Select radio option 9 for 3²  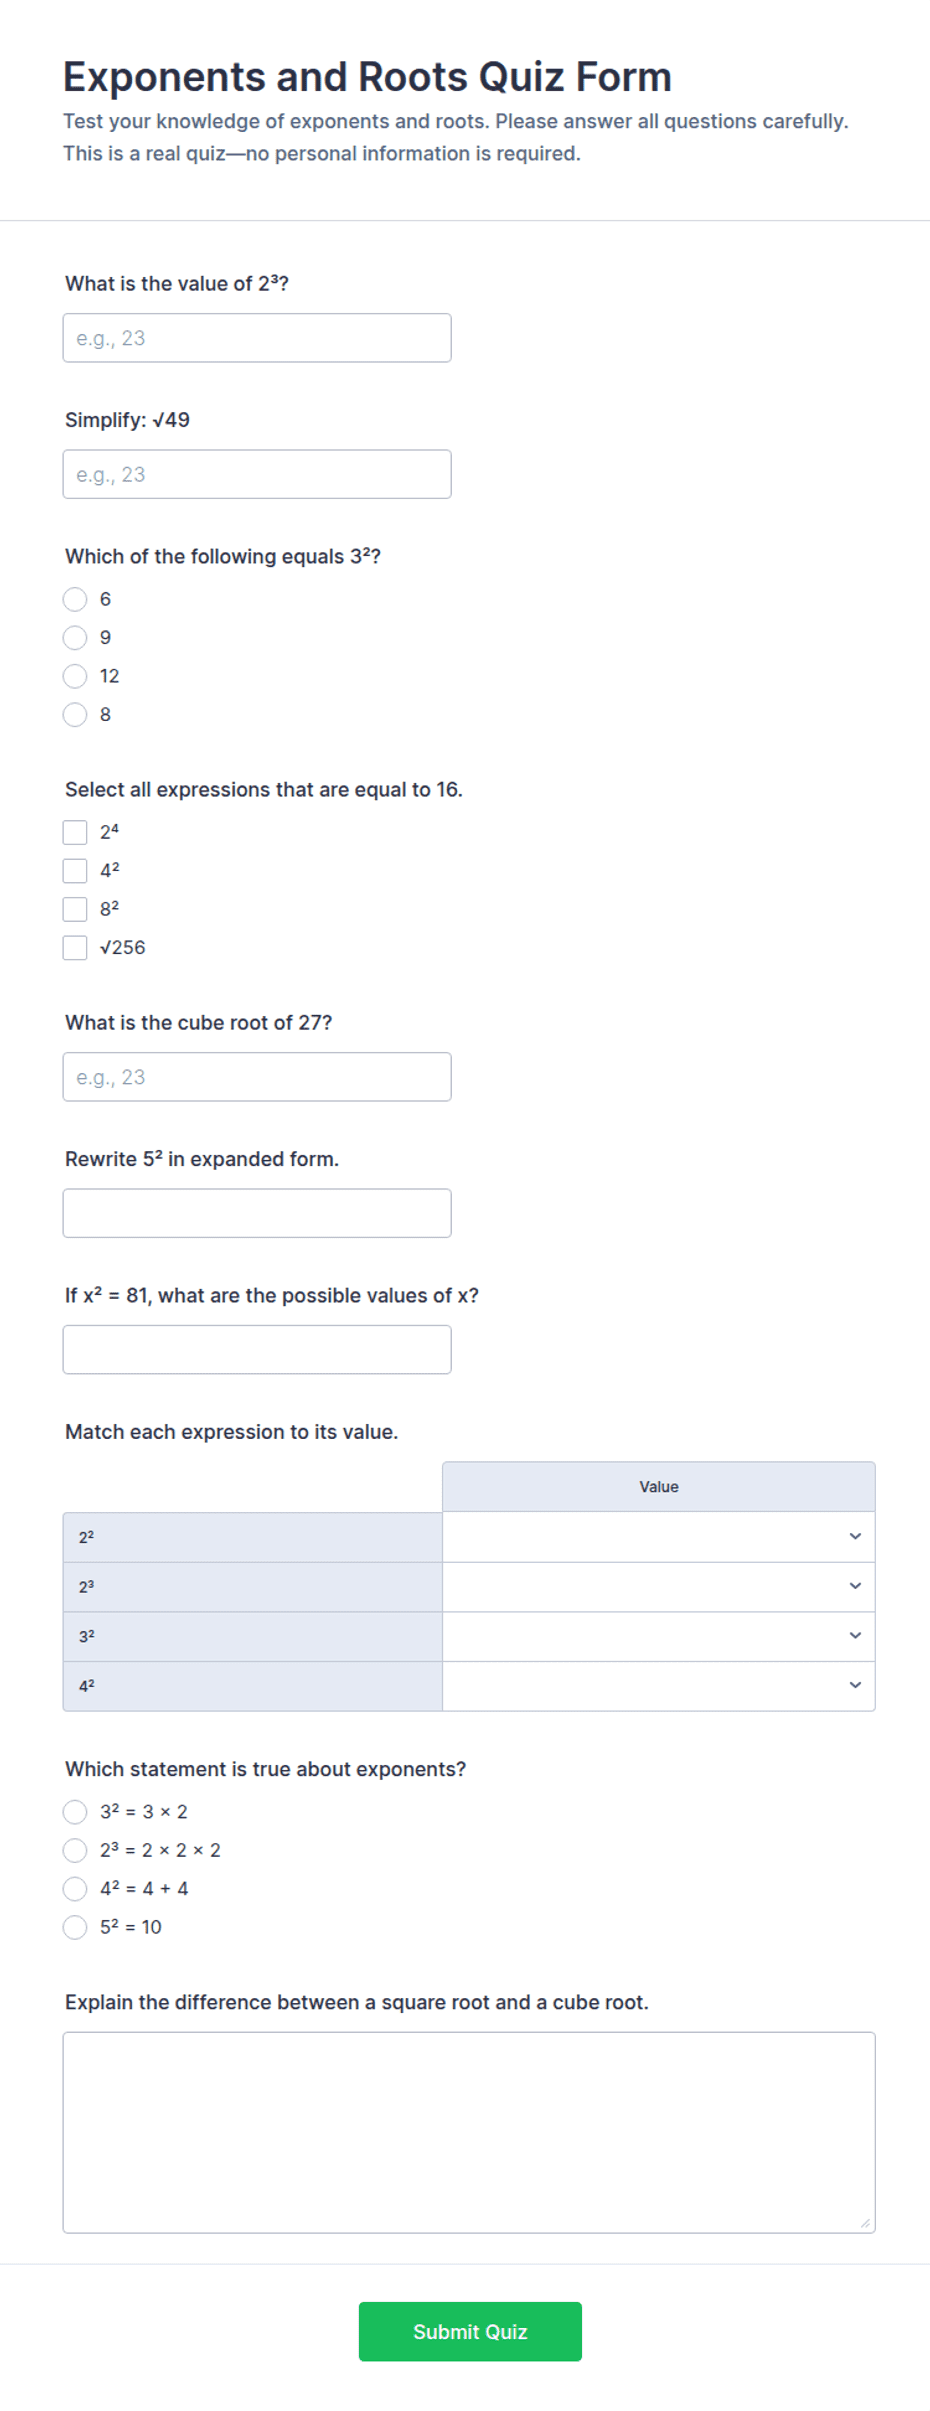point(75,638)
